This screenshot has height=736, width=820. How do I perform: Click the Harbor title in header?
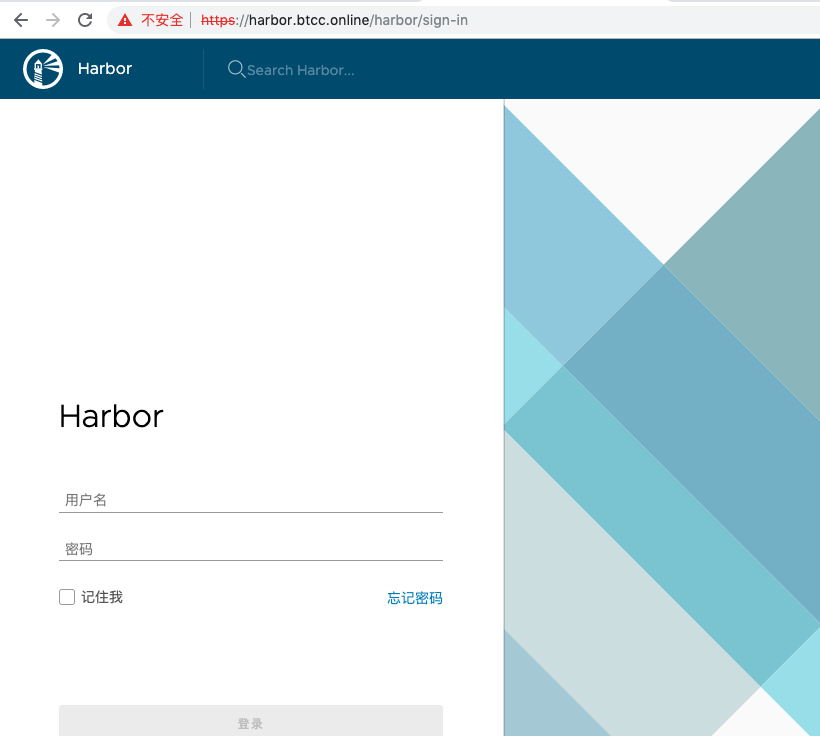click(105, 69)
